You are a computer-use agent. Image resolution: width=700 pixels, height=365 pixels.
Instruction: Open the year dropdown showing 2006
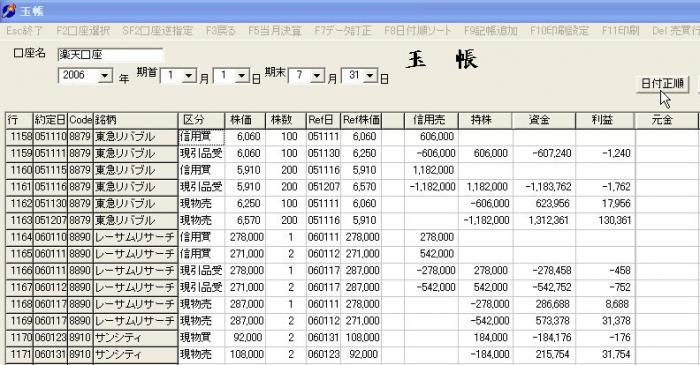[x=105, y=75]
